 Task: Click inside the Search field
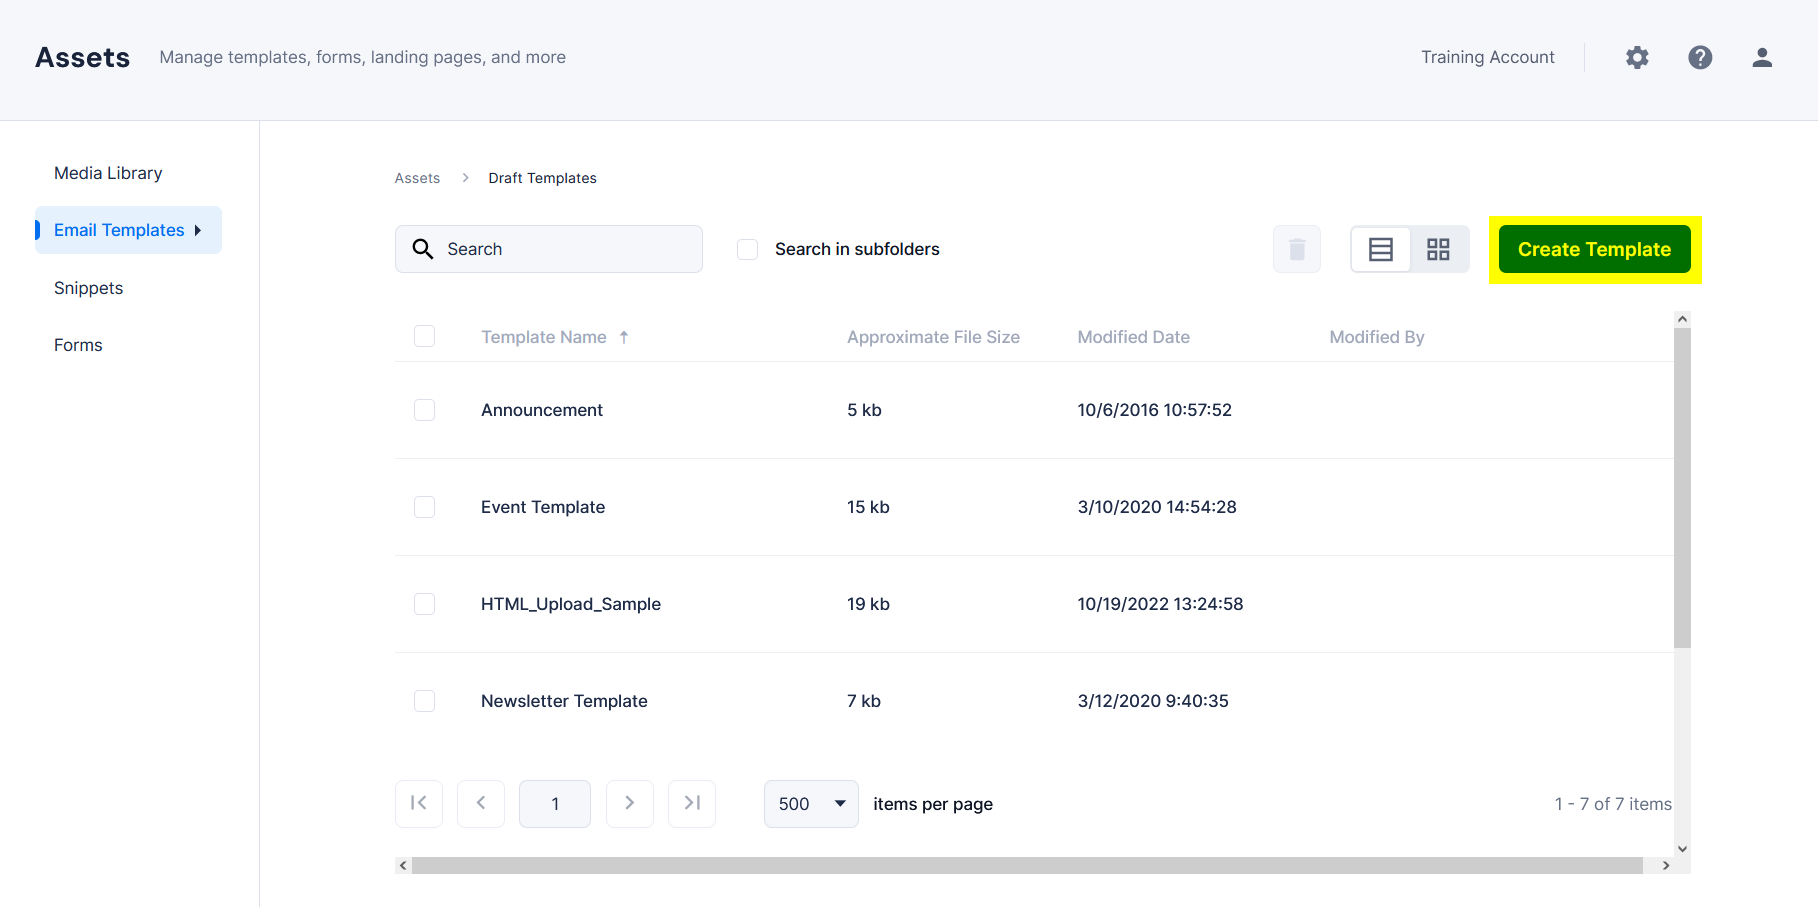549,249
